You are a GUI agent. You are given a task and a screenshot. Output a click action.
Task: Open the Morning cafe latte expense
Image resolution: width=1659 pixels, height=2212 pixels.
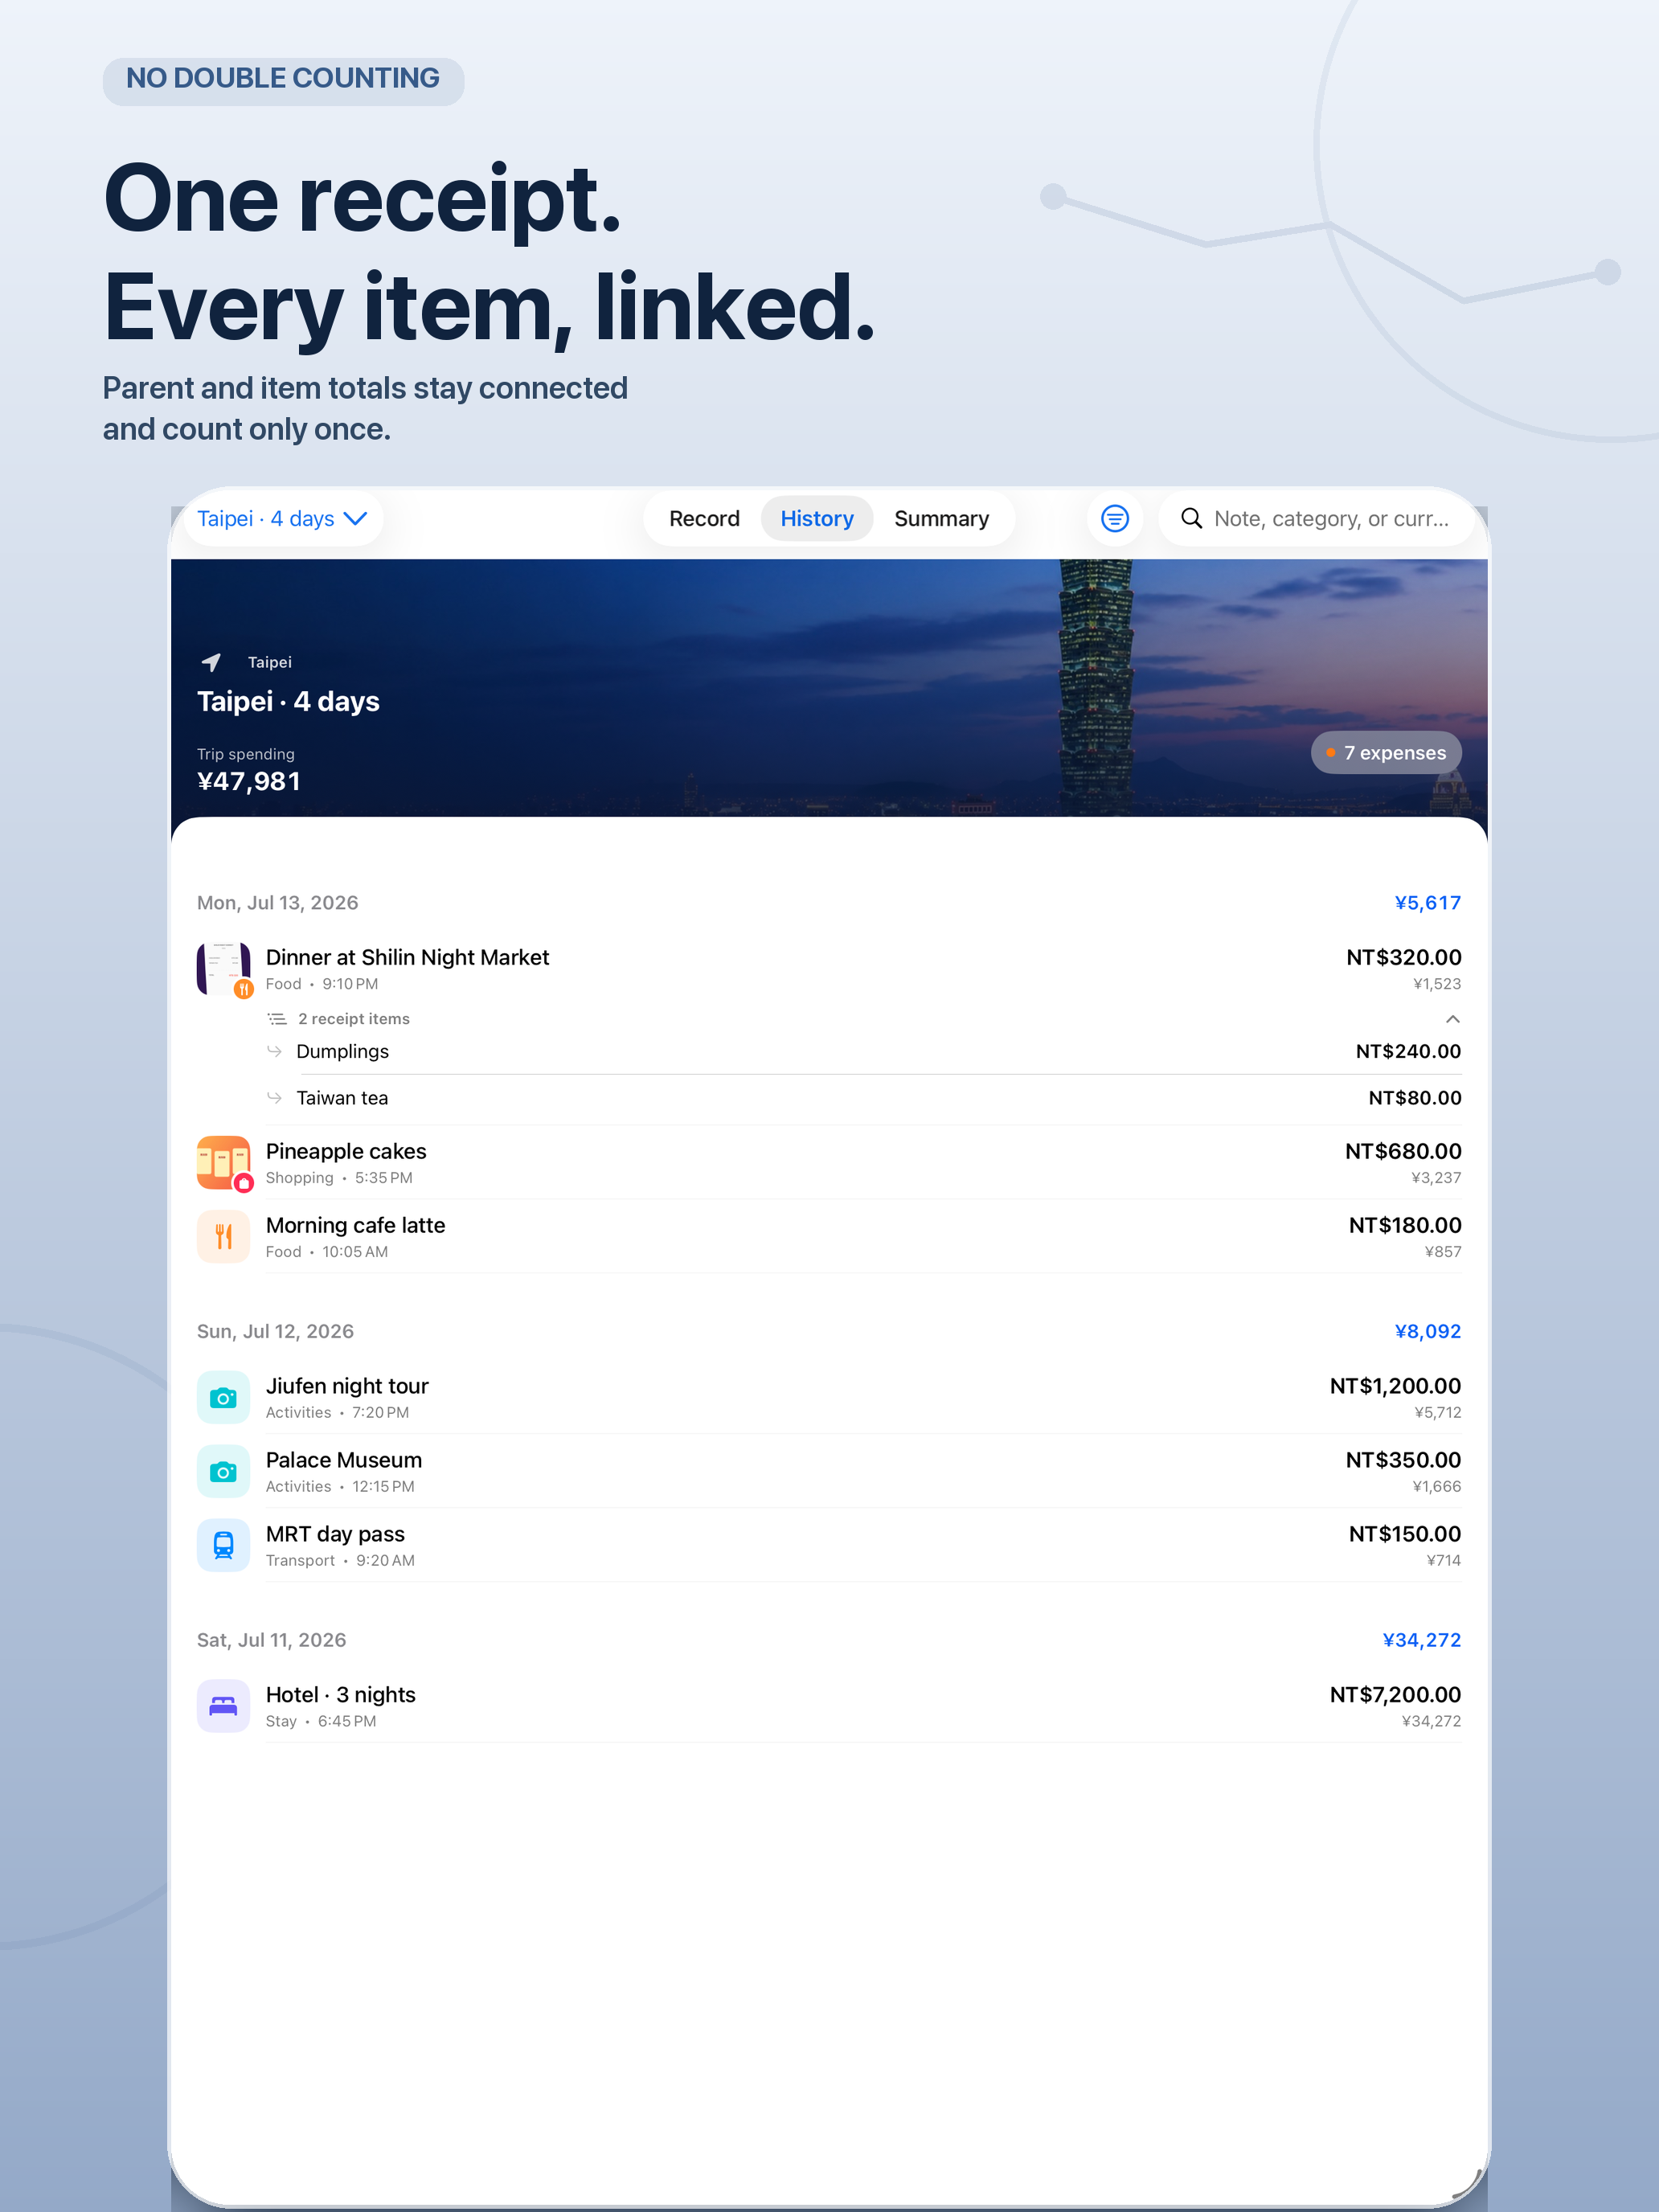click(x=829, y=1236)
